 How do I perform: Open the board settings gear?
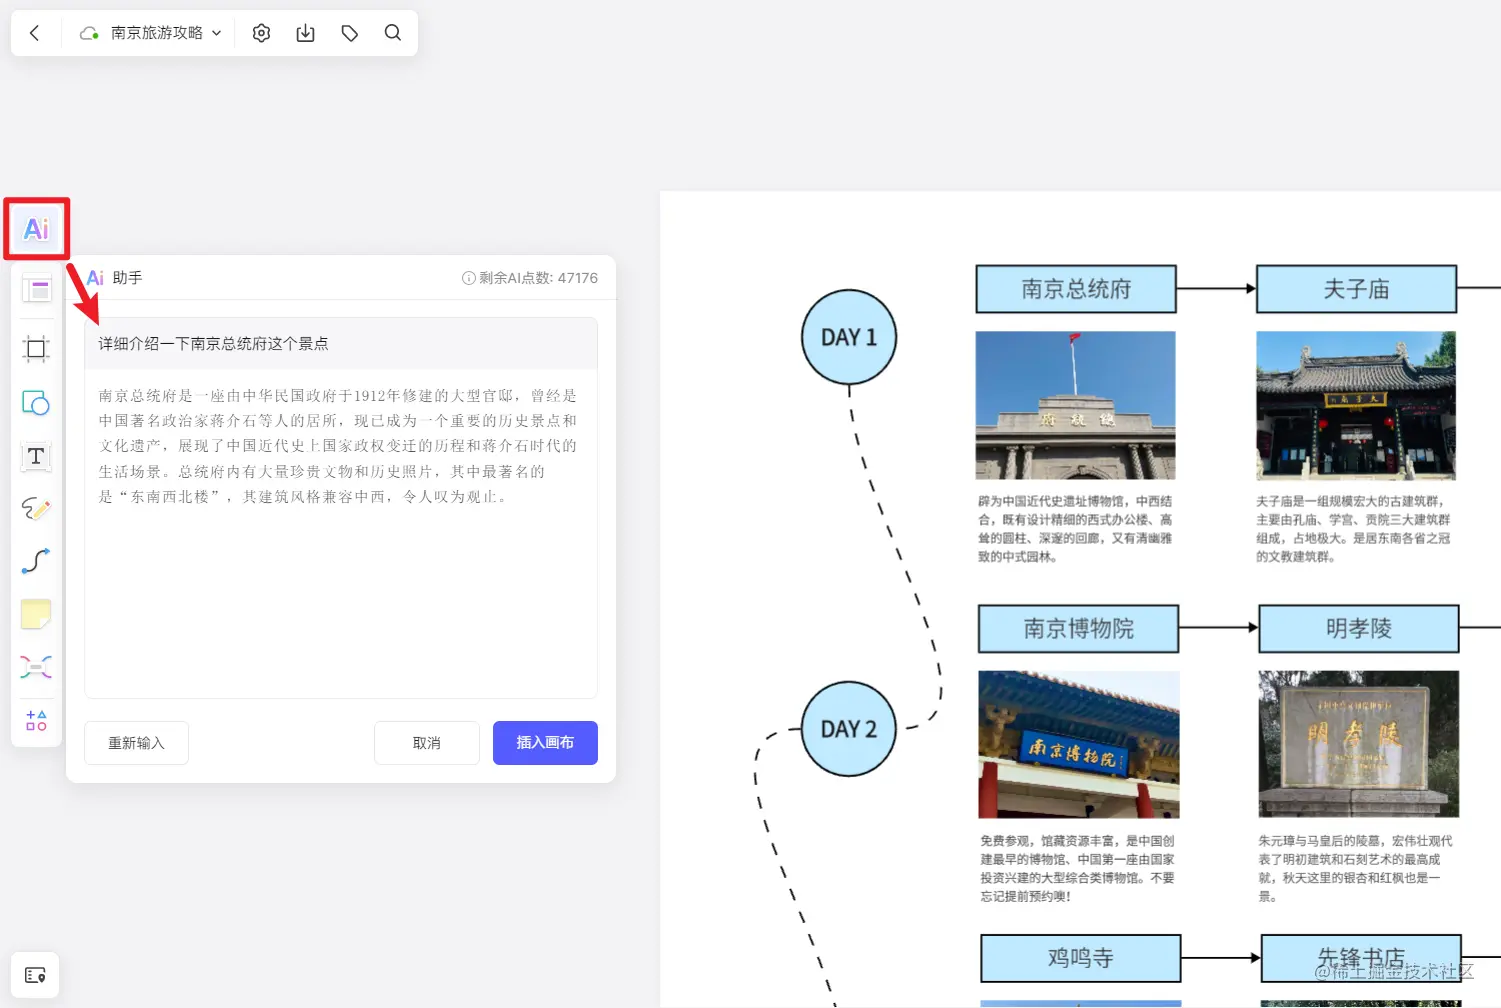point(261,32)
